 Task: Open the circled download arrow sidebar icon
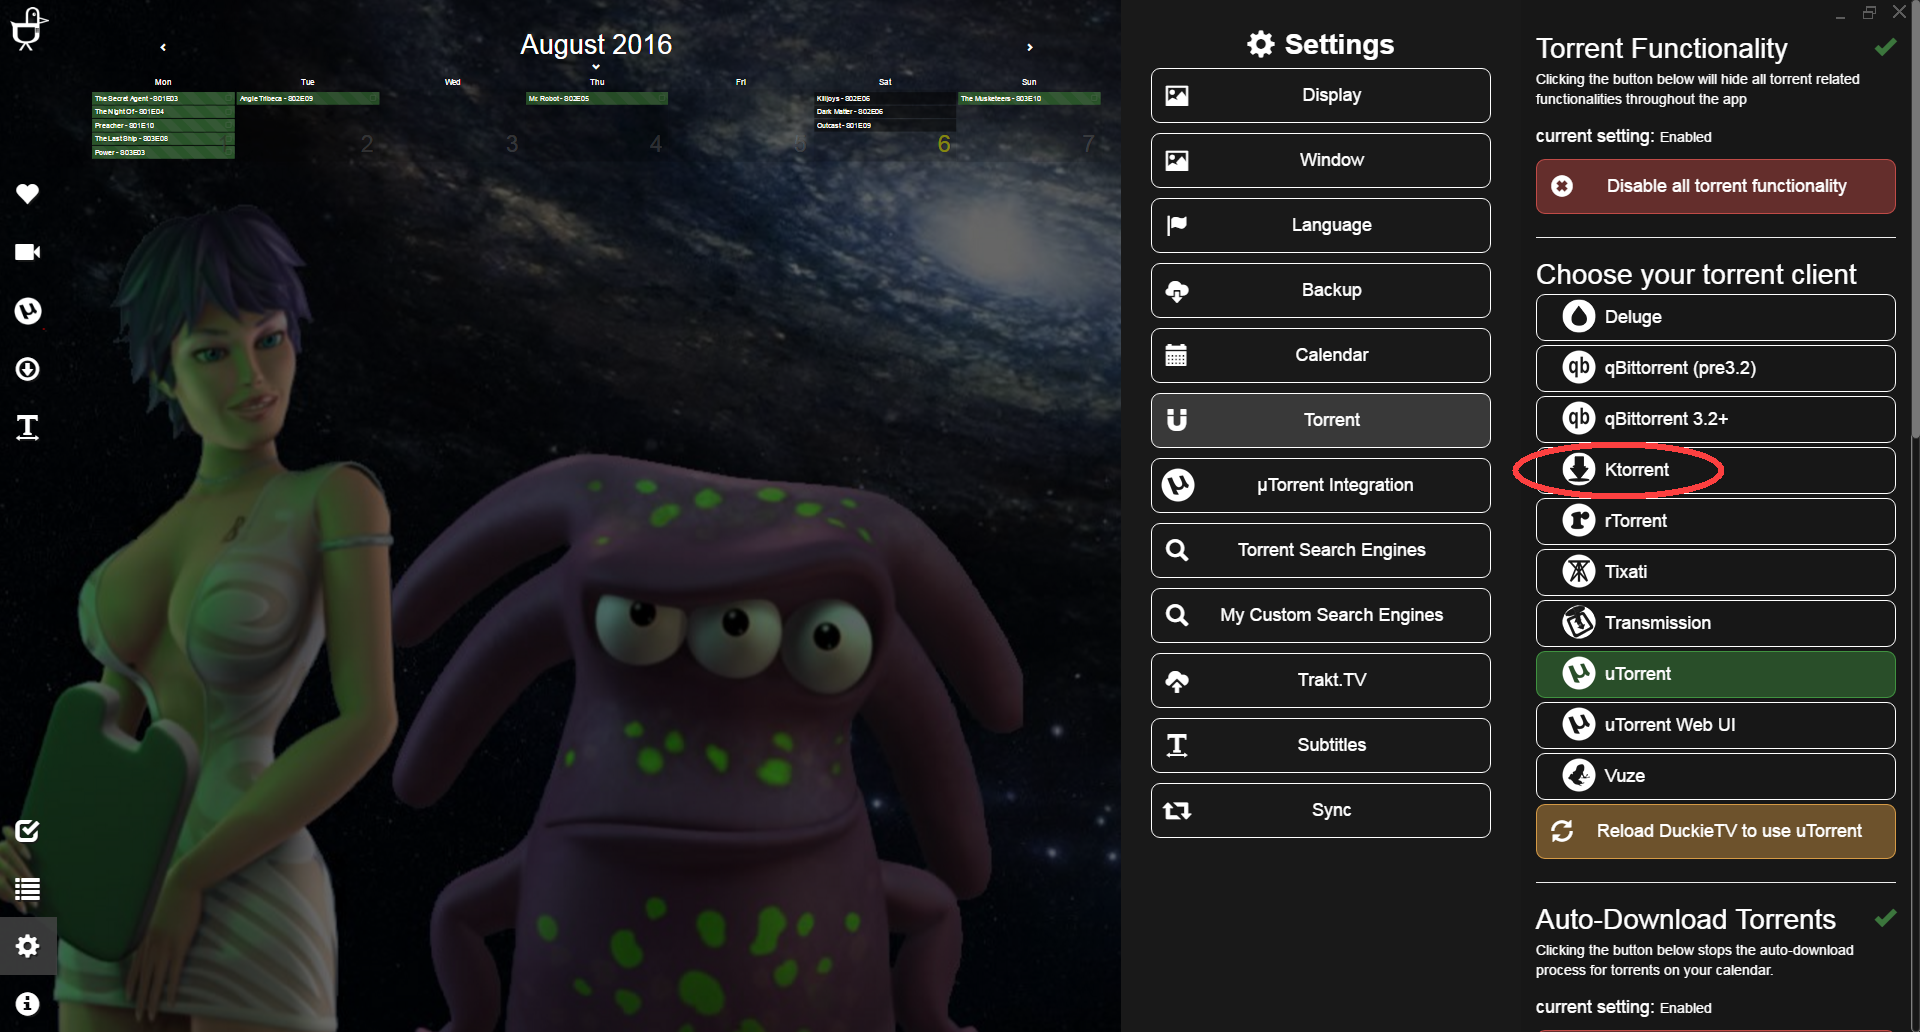click(x=28, y=369)
